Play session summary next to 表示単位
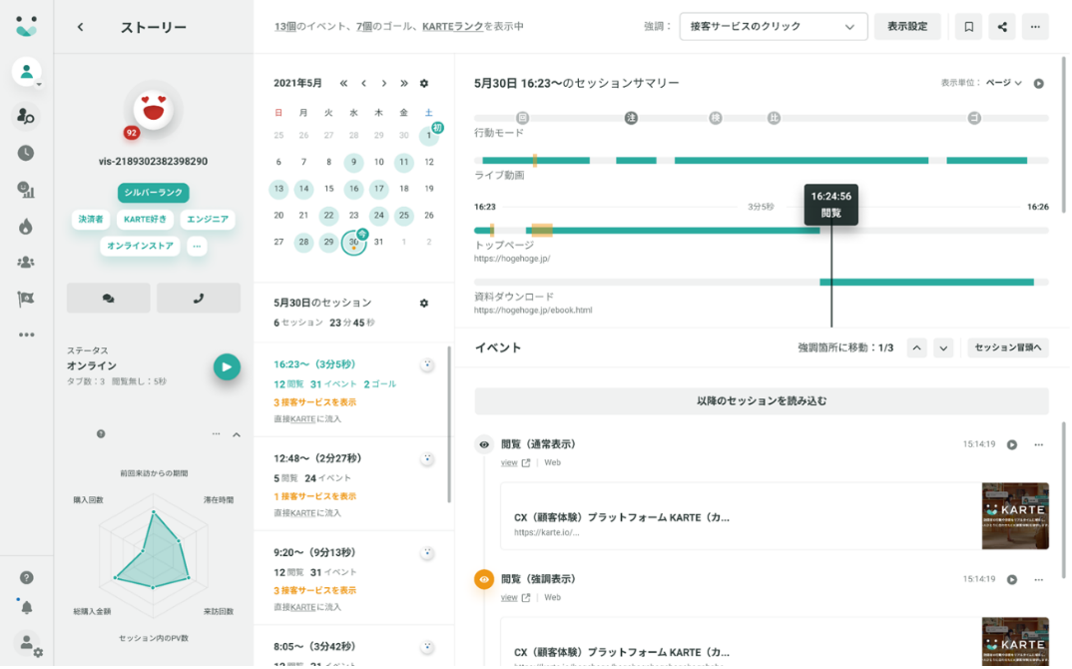 [1038, 83]
